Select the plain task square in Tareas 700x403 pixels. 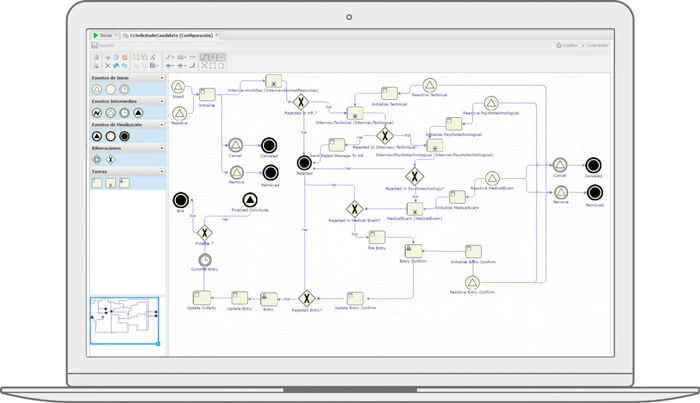point(97,183)
